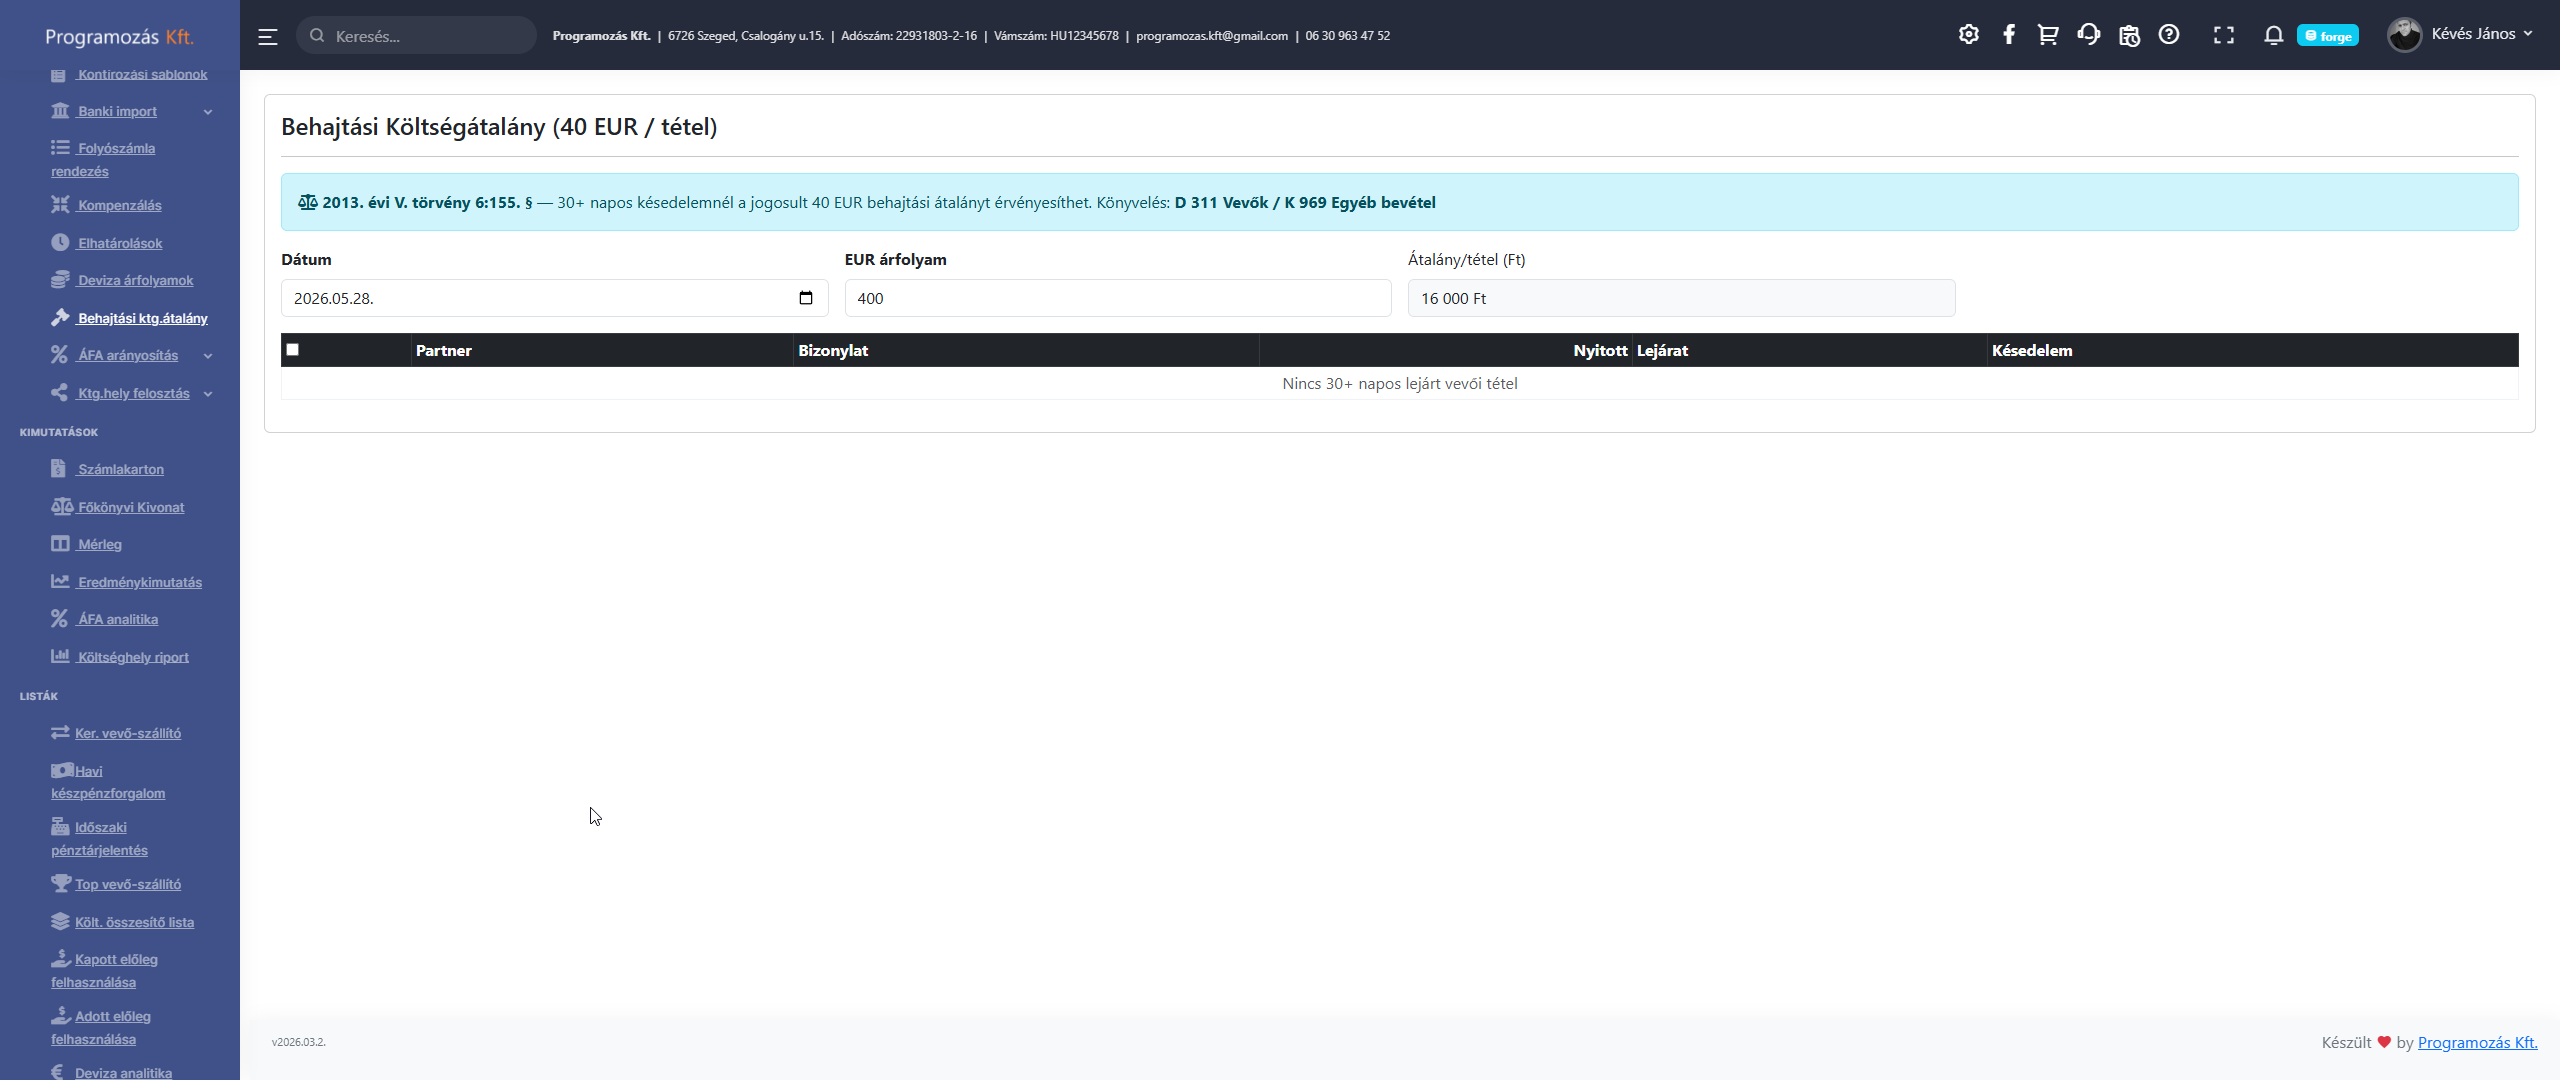Click the v2026.03.2. version text
Screen dimensions: 2560x1080
click(x=299, y=1042)
